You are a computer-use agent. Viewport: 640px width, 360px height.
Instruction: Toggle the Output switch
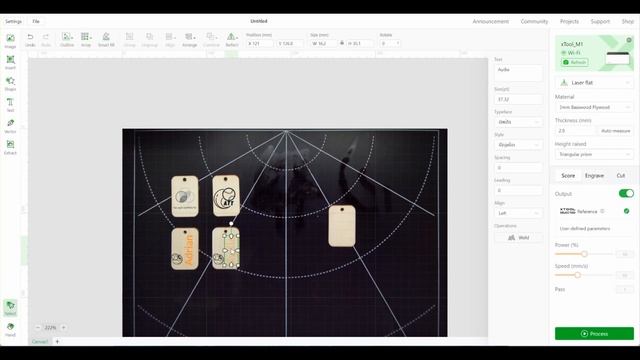(626, 193)
